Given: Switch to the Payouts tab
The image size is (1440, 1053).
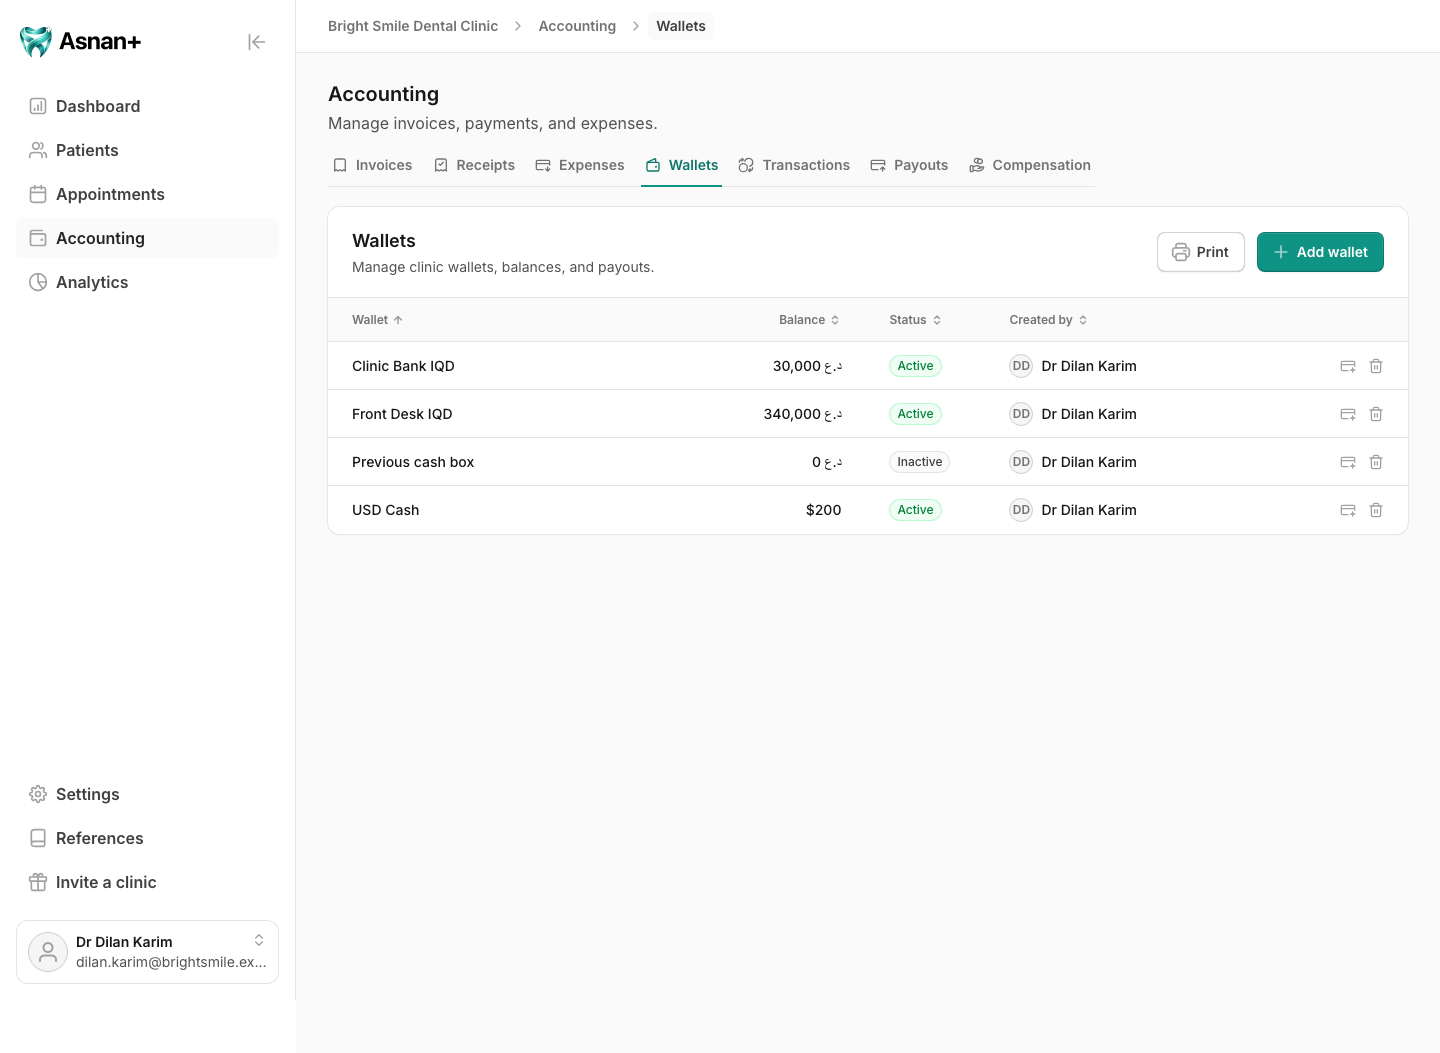Looking at the screenshot, I should (909, 165).
